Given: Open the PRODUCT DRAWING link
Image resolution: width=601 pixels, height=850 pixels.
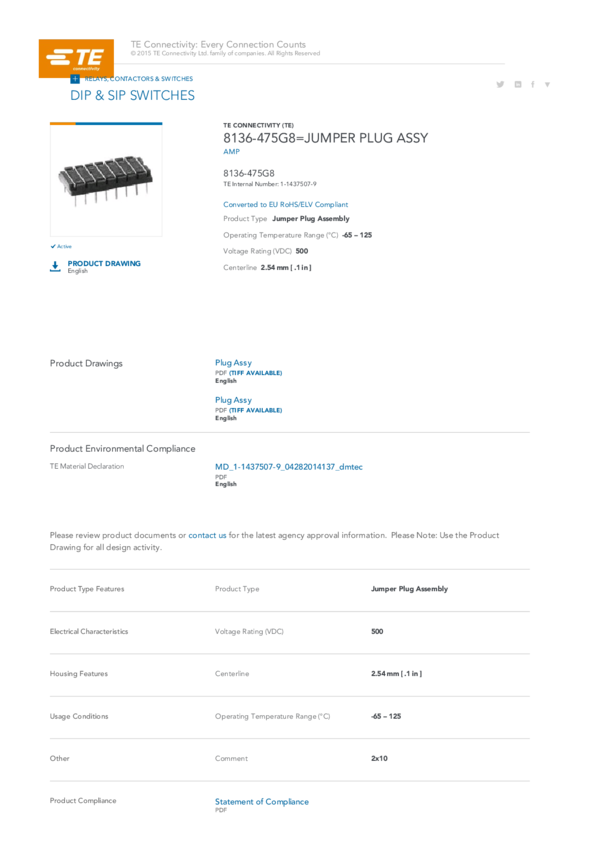Looking at the screenshot, I should click(104, 263).
